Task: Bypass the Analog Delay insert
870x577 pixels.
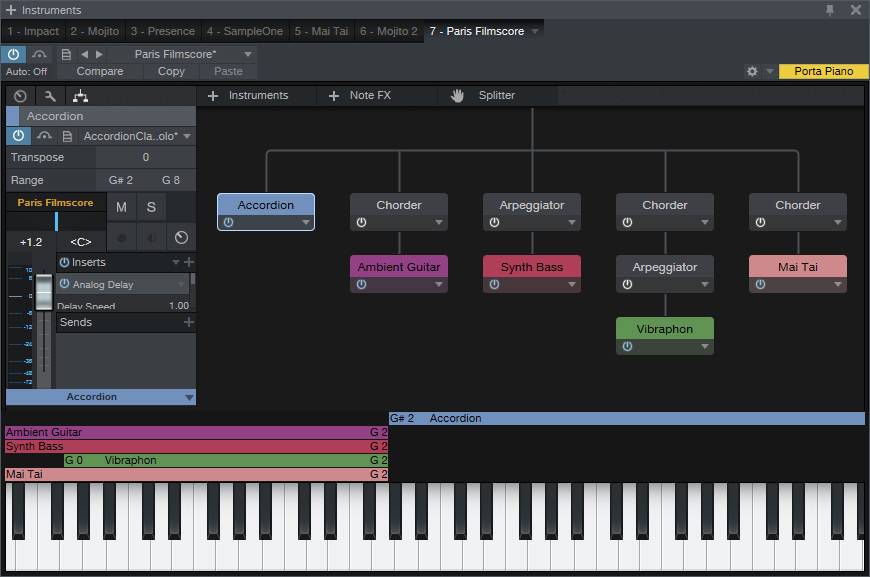Action: tap(64, 284)
